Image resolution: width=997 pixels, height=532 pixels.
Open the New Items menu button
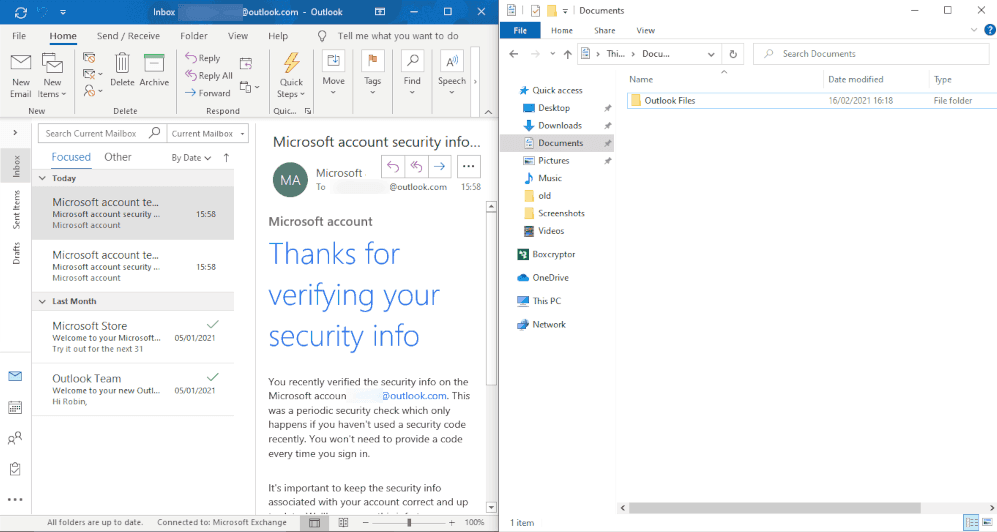52,76
